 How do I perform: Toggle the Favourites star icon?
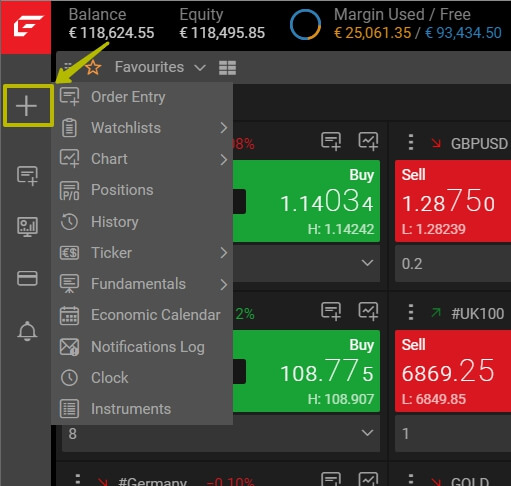[x=93, y=68]
